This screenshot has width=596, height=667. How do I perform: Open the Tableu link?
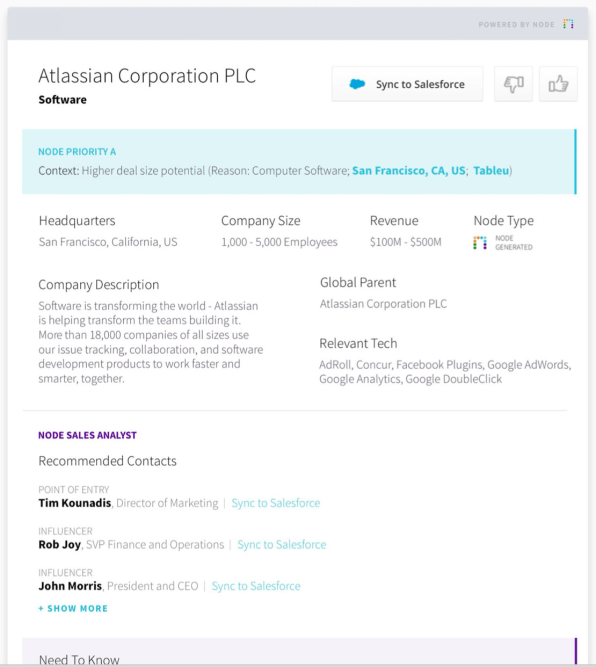491,171
